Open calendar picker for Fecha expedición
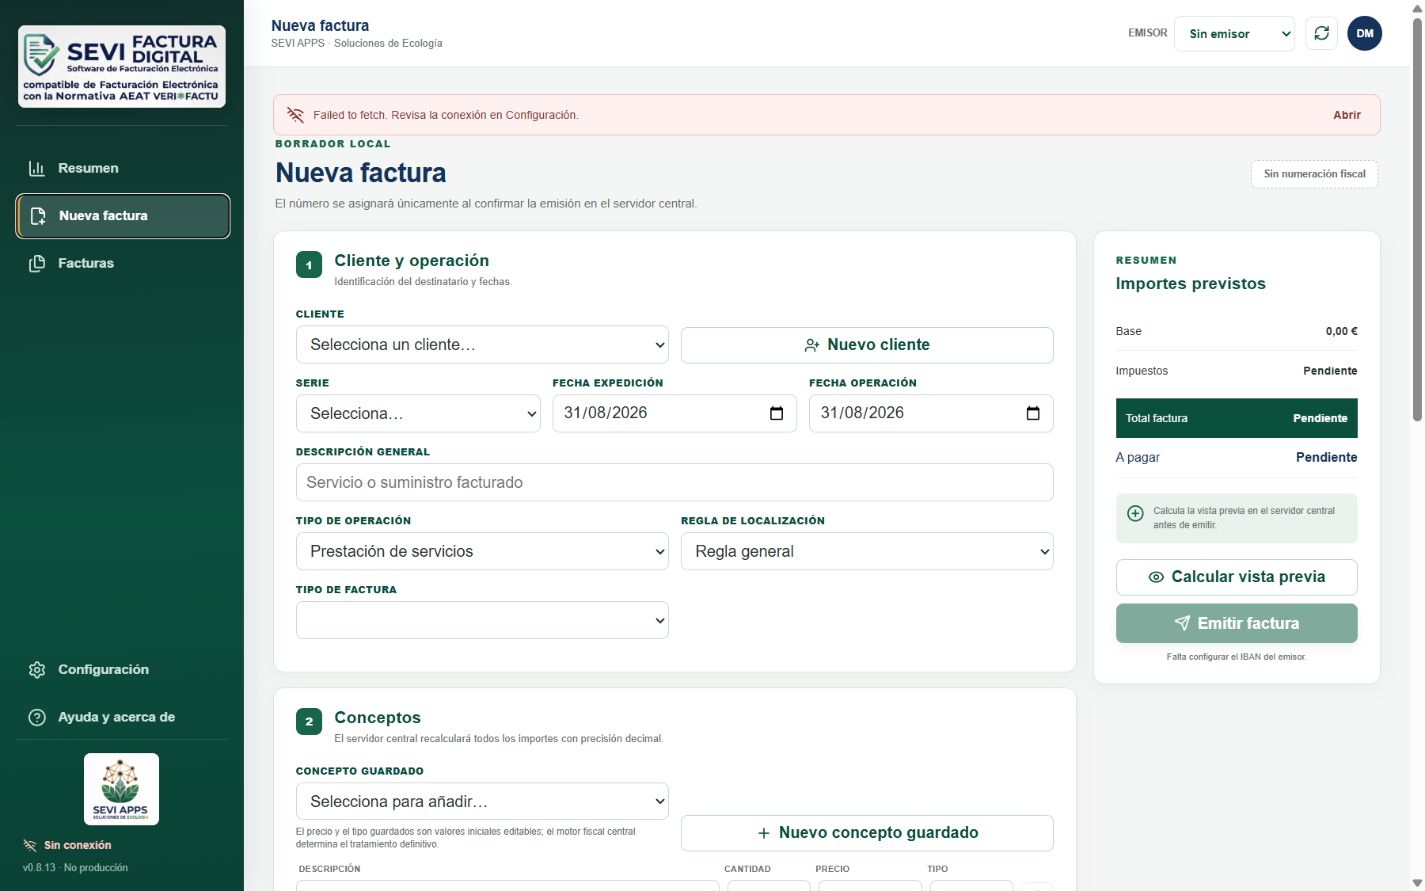The height and width of the screenshot is (891, 1425). 776,413
